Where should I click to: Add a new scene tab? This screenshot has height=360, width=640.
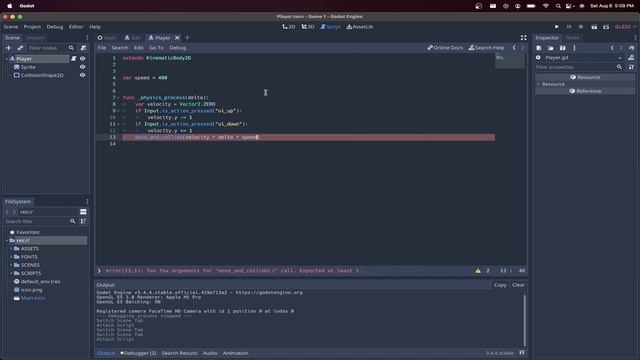point(188,38)
